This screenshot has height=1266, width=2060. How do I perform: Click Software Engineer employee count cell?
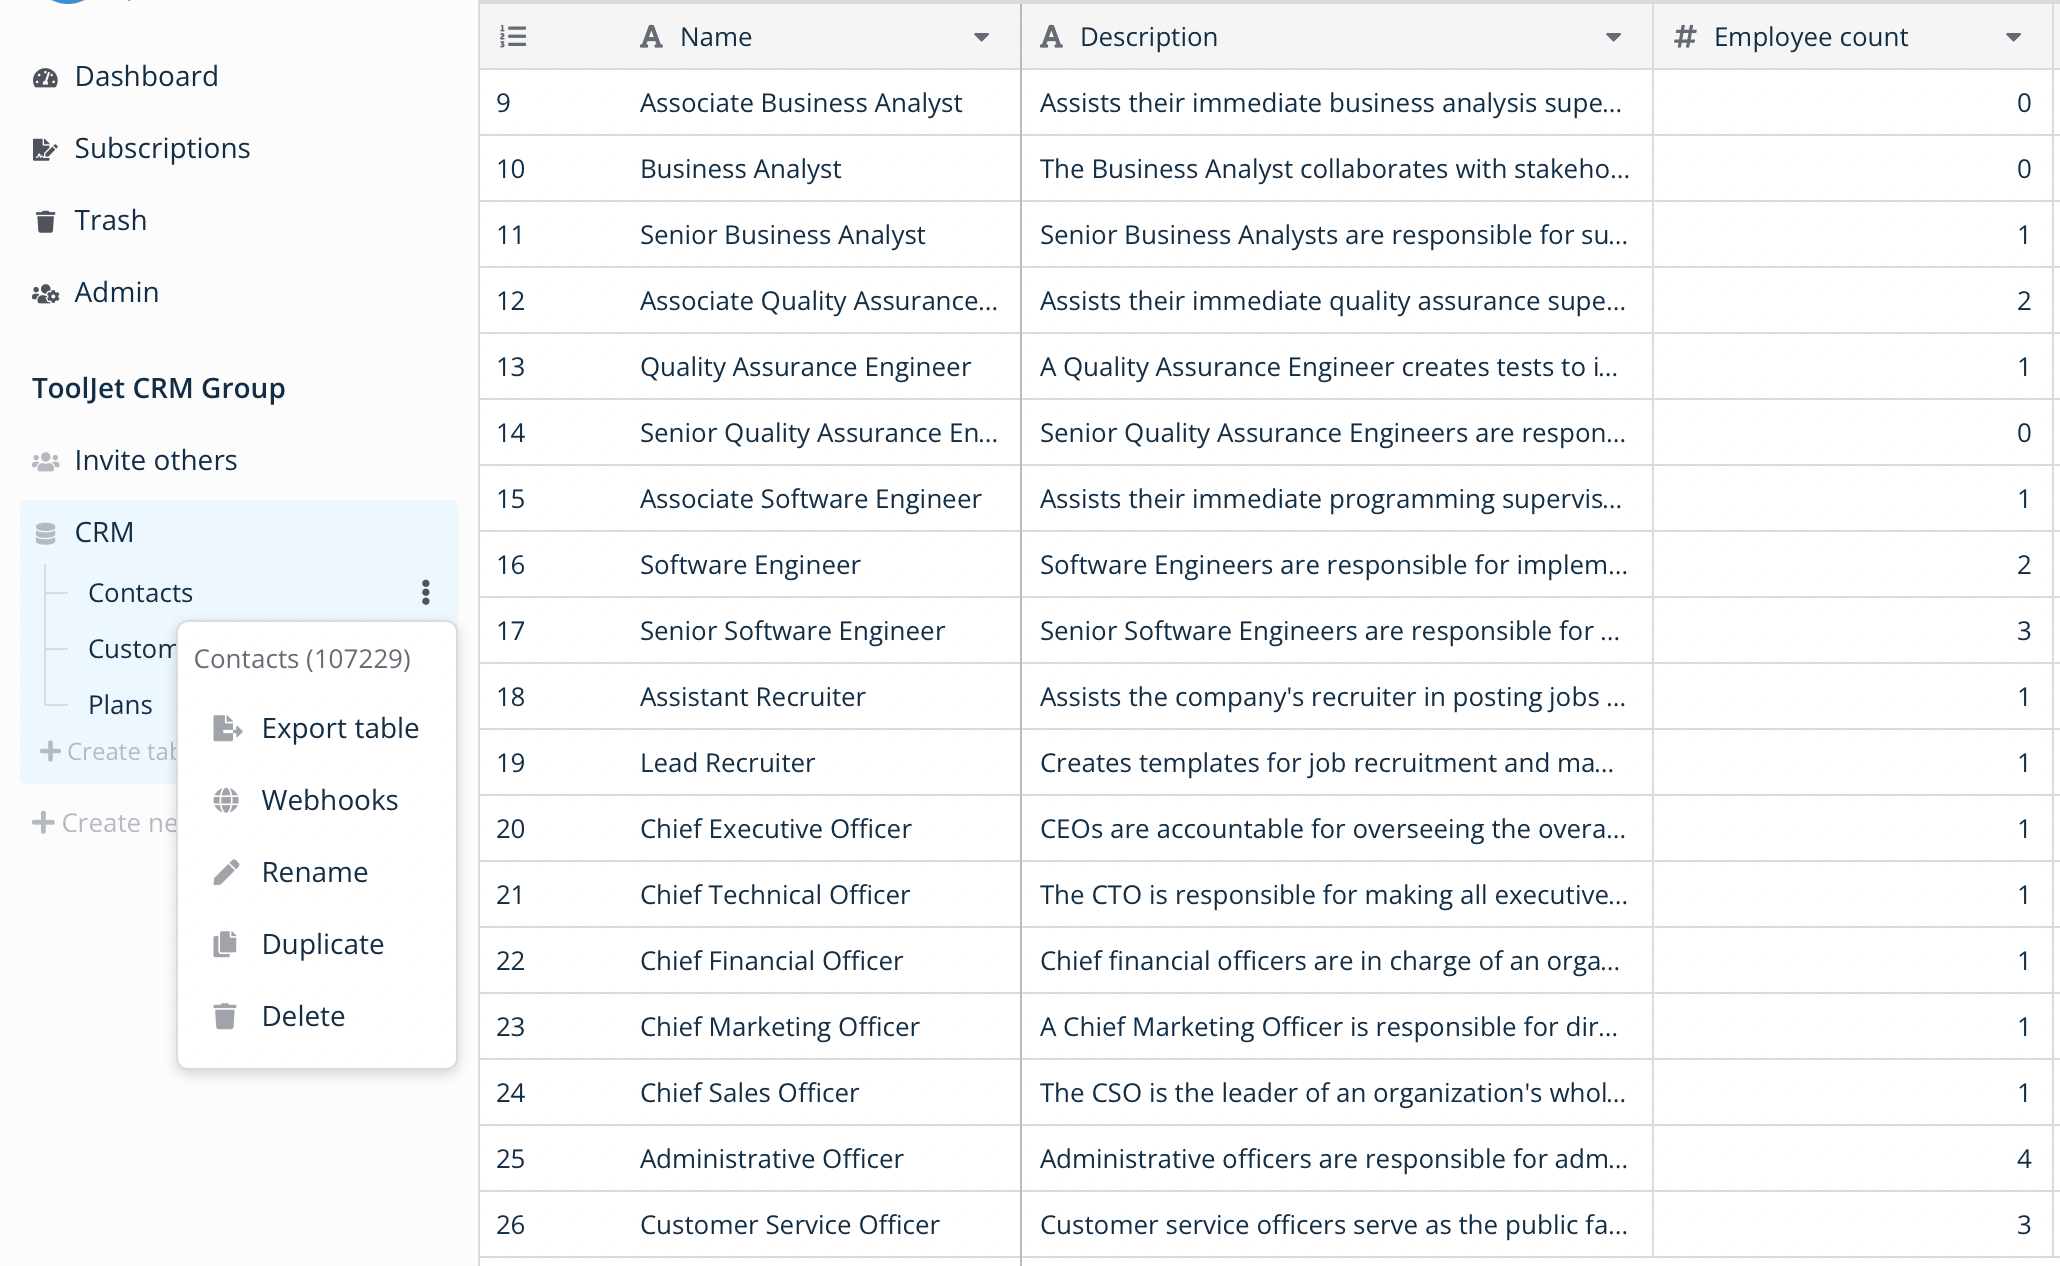coord(1852,565)
